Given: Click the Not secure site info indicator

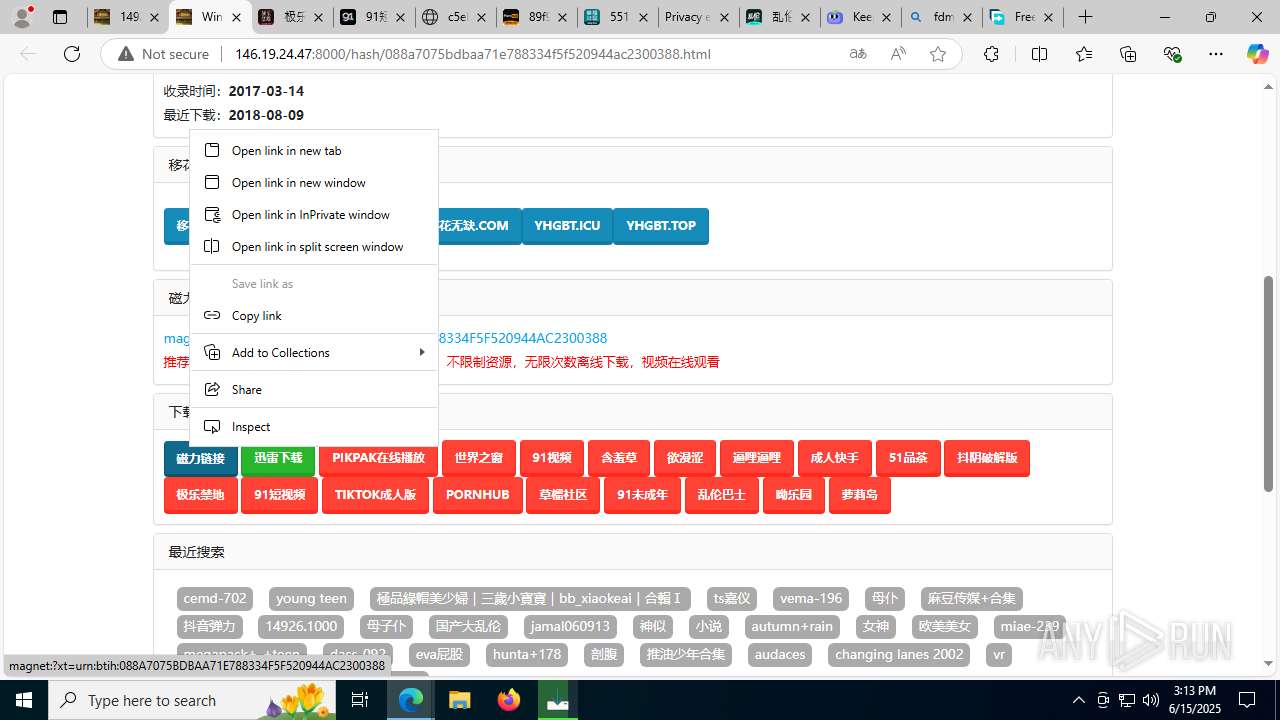Looking at the screenshot, I should tap(164, 54).
